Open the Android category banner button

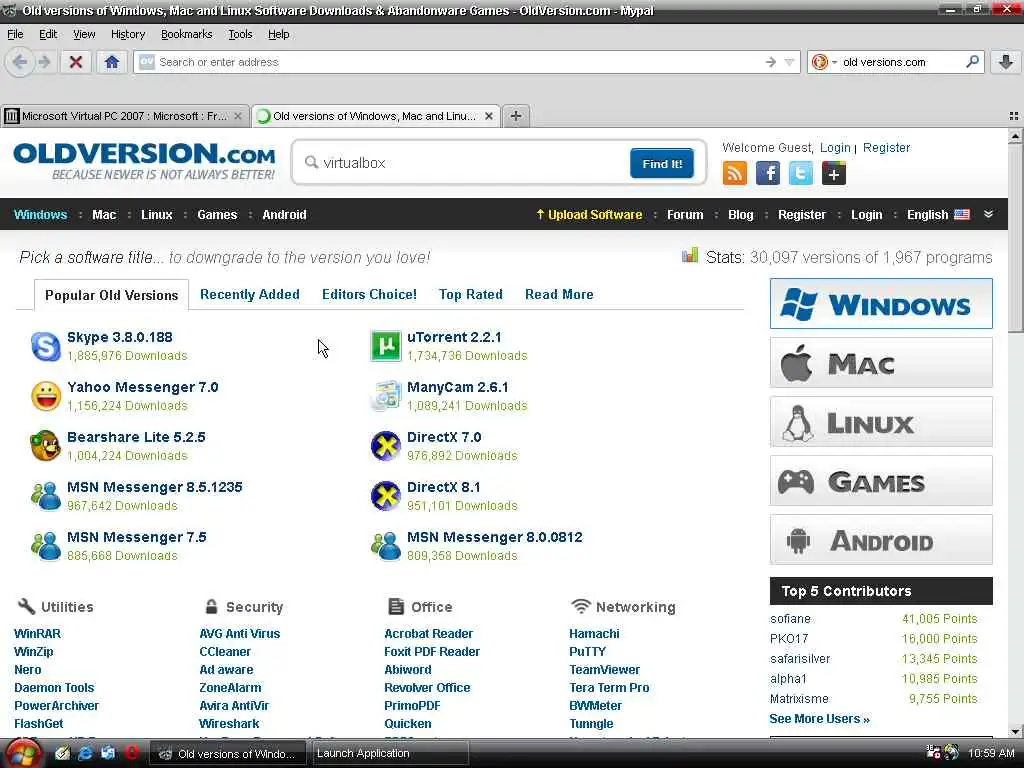tap(881, 539)
